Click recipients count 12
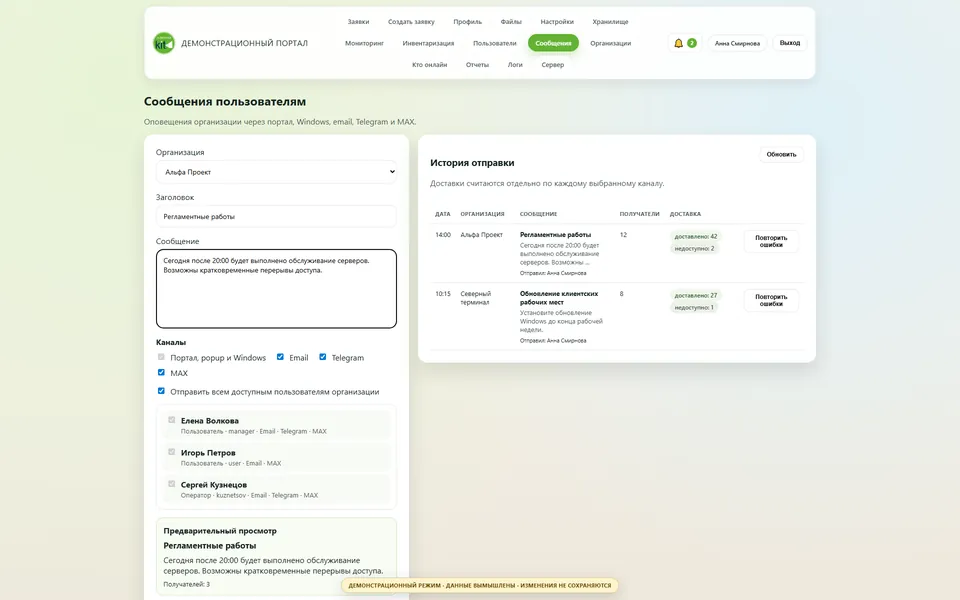The height and width of the screenshot is (600, 960). click(x=623, y=234)
